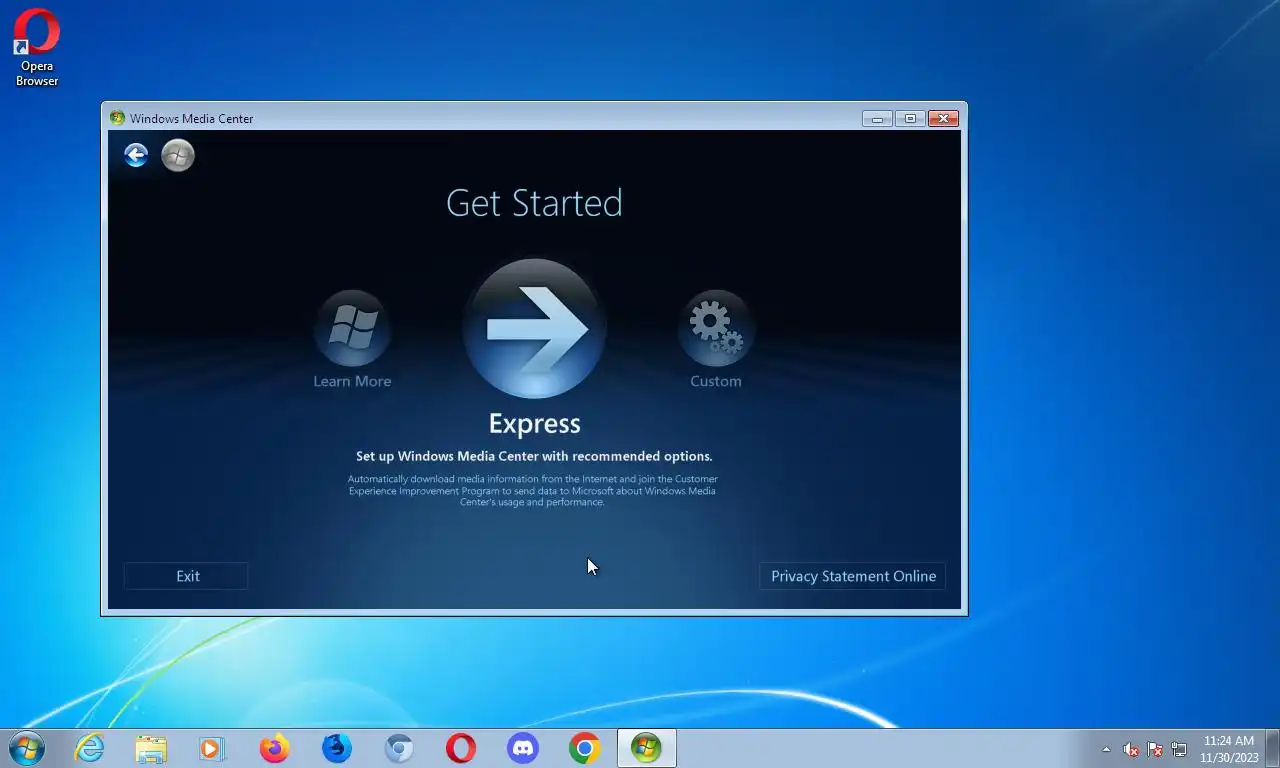1280x768 pixels.
Task: Click the Get Started heading
Action: [x=534, y=203]
